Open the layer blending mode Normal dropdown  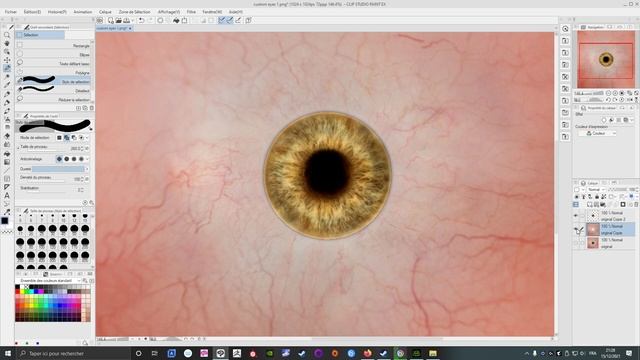click(595, 190)
